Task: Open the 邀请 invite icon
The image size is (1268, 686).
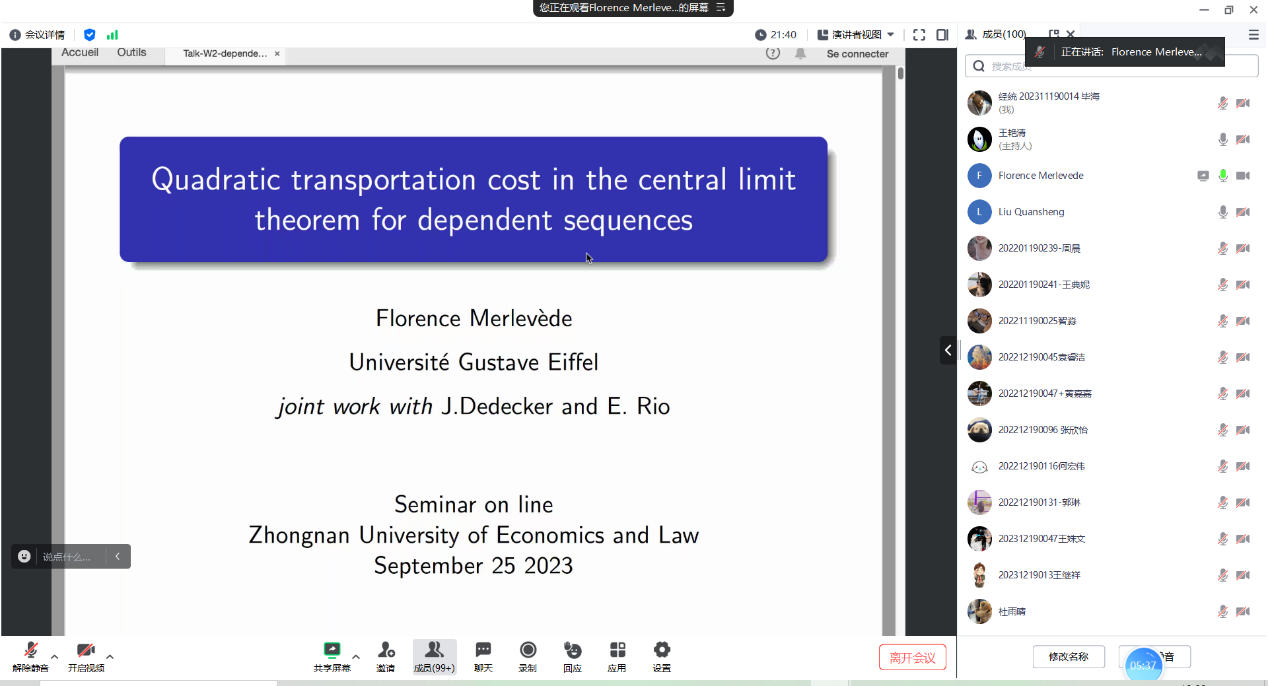Action: pyautogui.click(x=385, y=655)
